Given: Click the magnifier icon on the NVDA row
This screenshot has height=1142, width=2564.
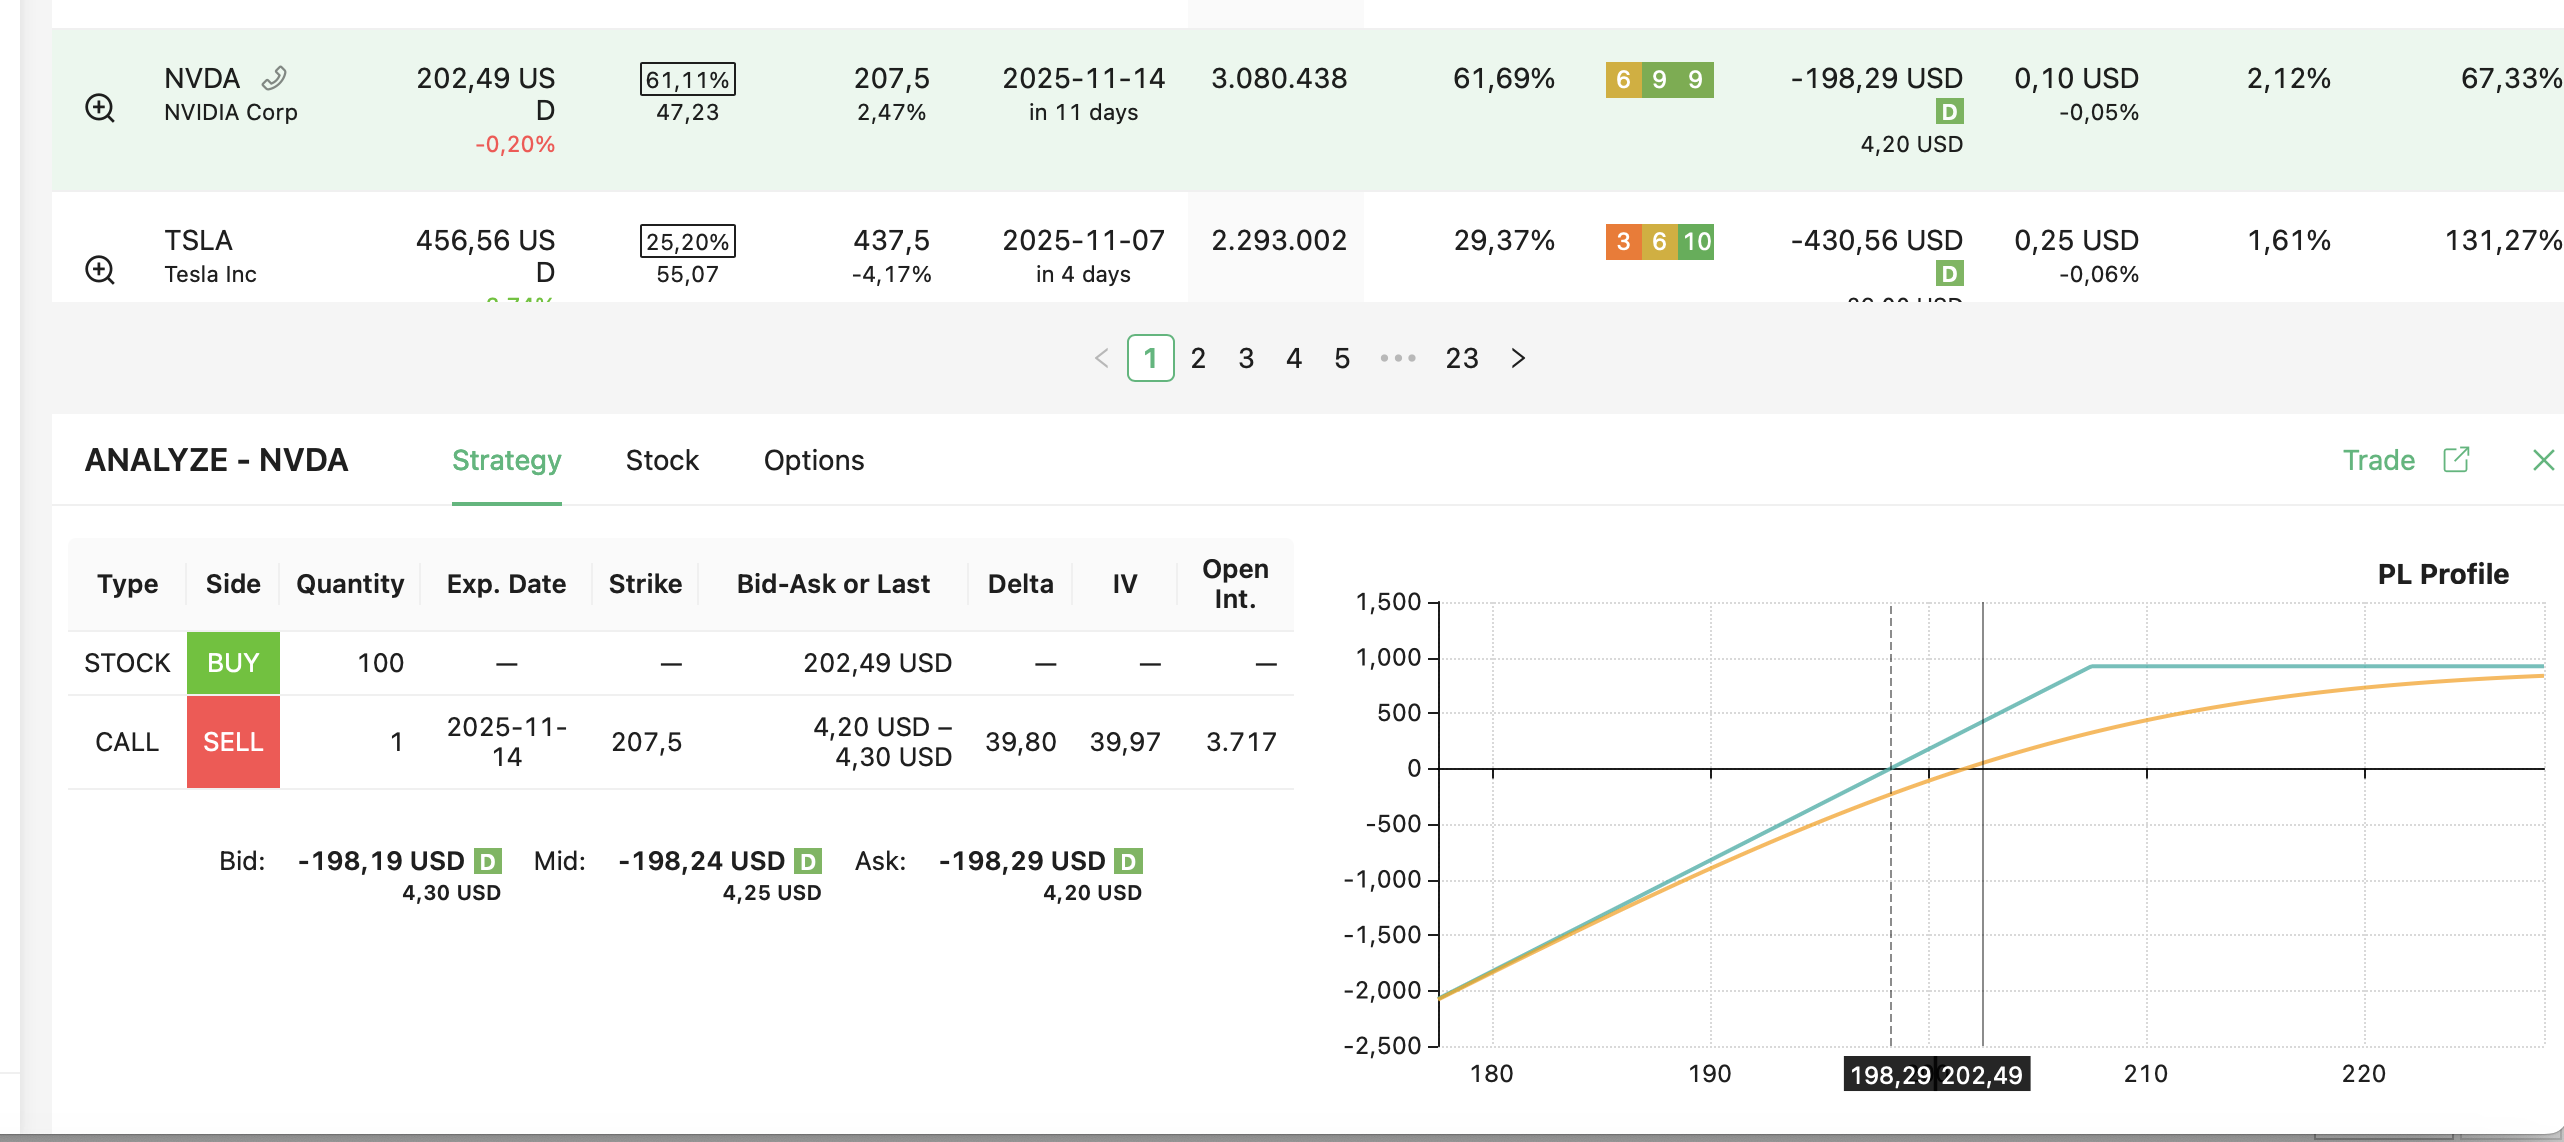Looking at the screenshot, I should [x=100, y=108].
